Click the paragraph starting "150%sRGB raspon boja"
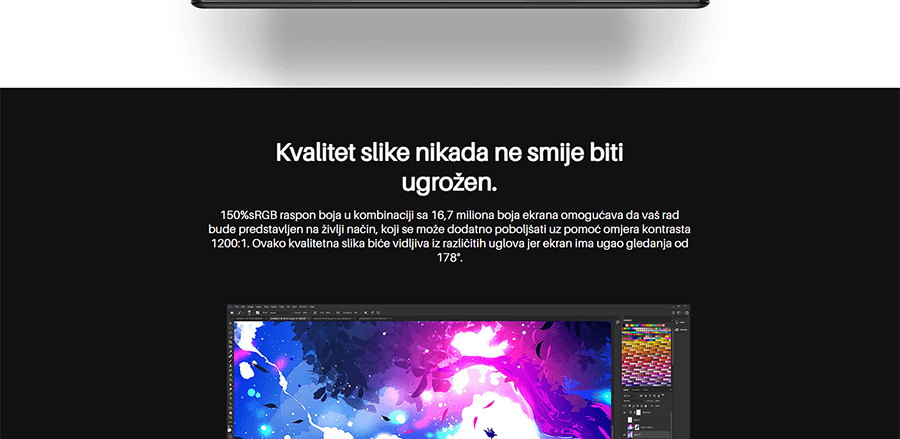Image resolution: width=900 pixels, height=439 pixels. pyautogui.click(x=449, y=236)
